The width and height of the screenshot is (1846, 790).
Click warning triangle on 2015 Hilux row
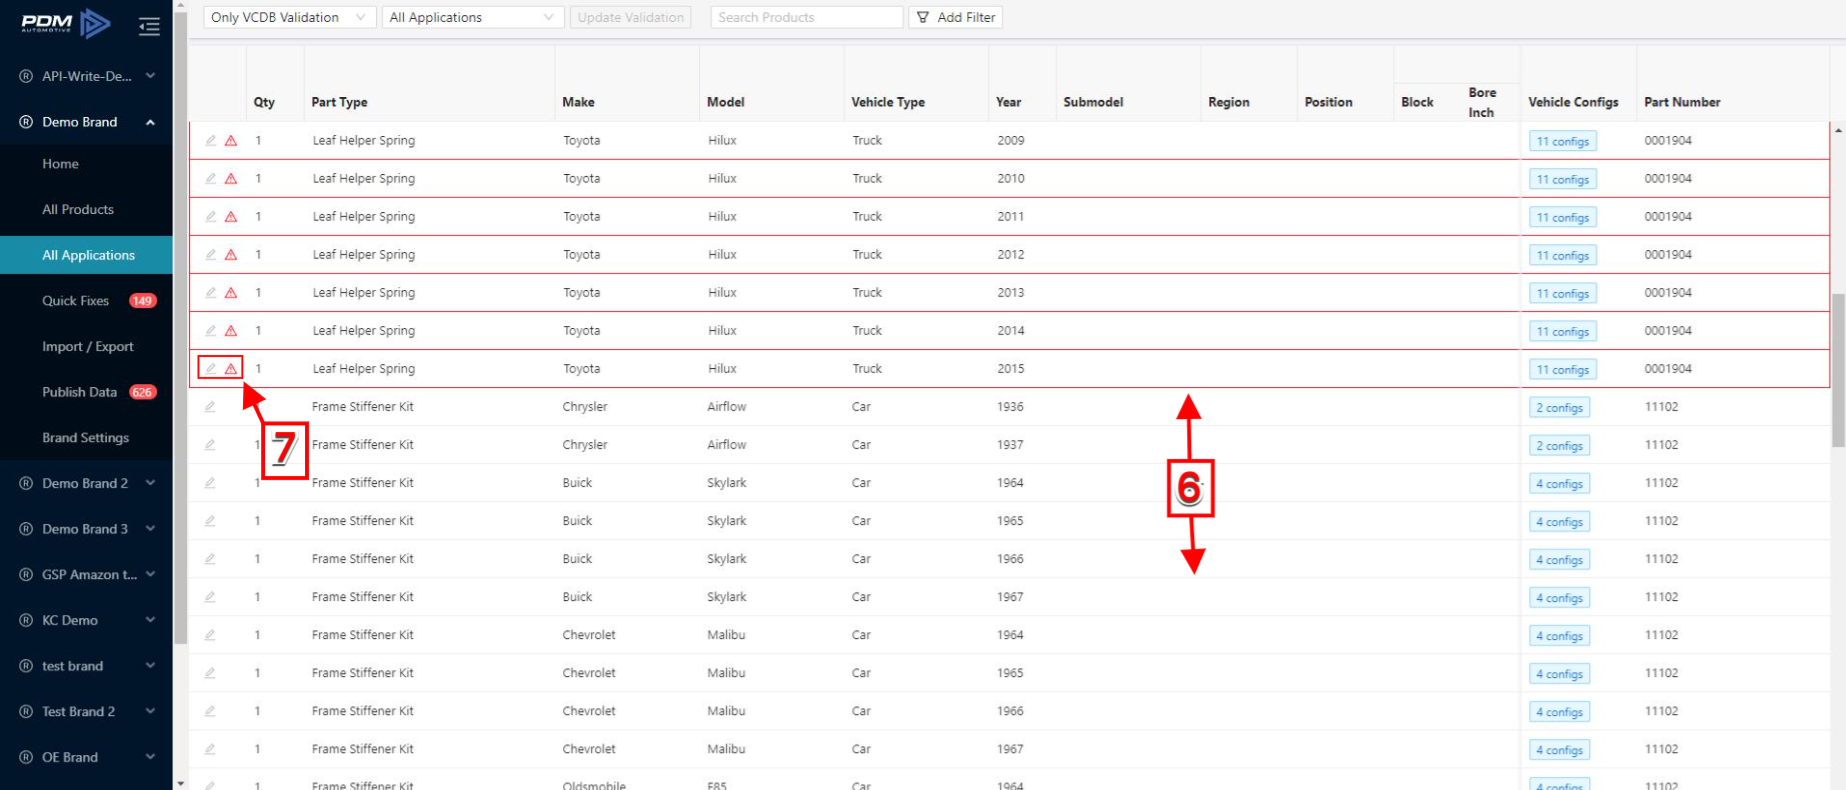pos(231,368)
